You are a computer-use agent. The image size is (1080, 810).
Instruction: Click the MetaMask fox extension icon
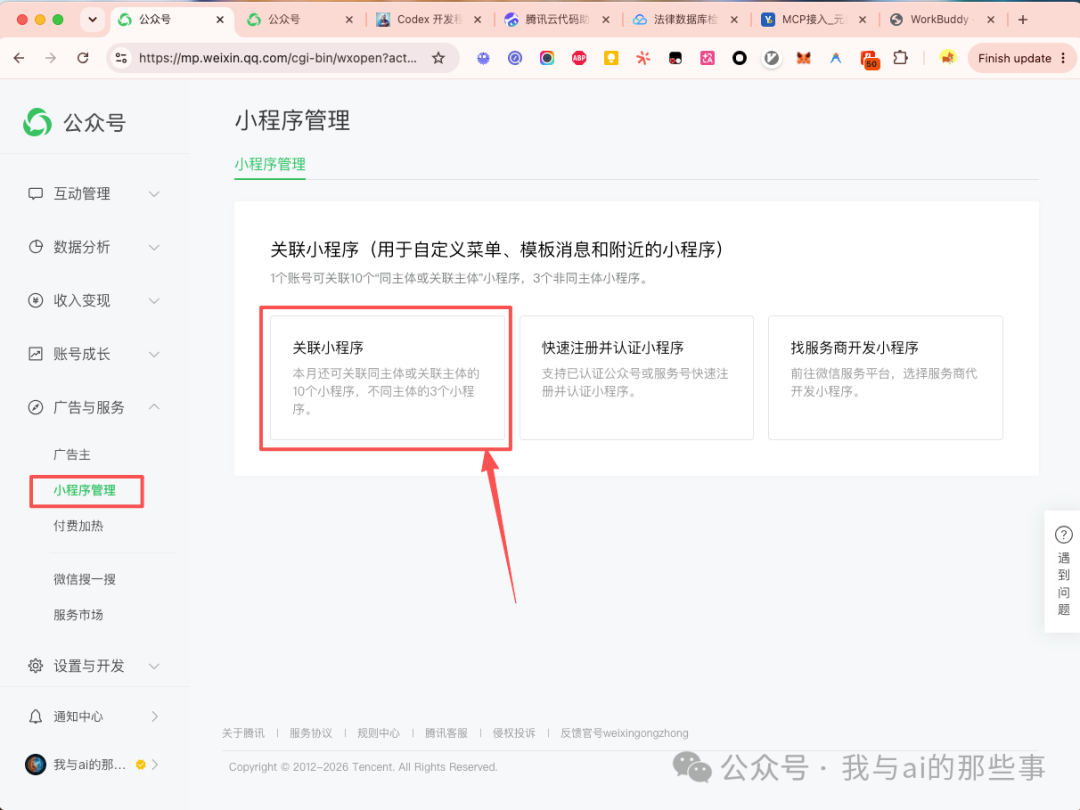(x=803, y=59)
